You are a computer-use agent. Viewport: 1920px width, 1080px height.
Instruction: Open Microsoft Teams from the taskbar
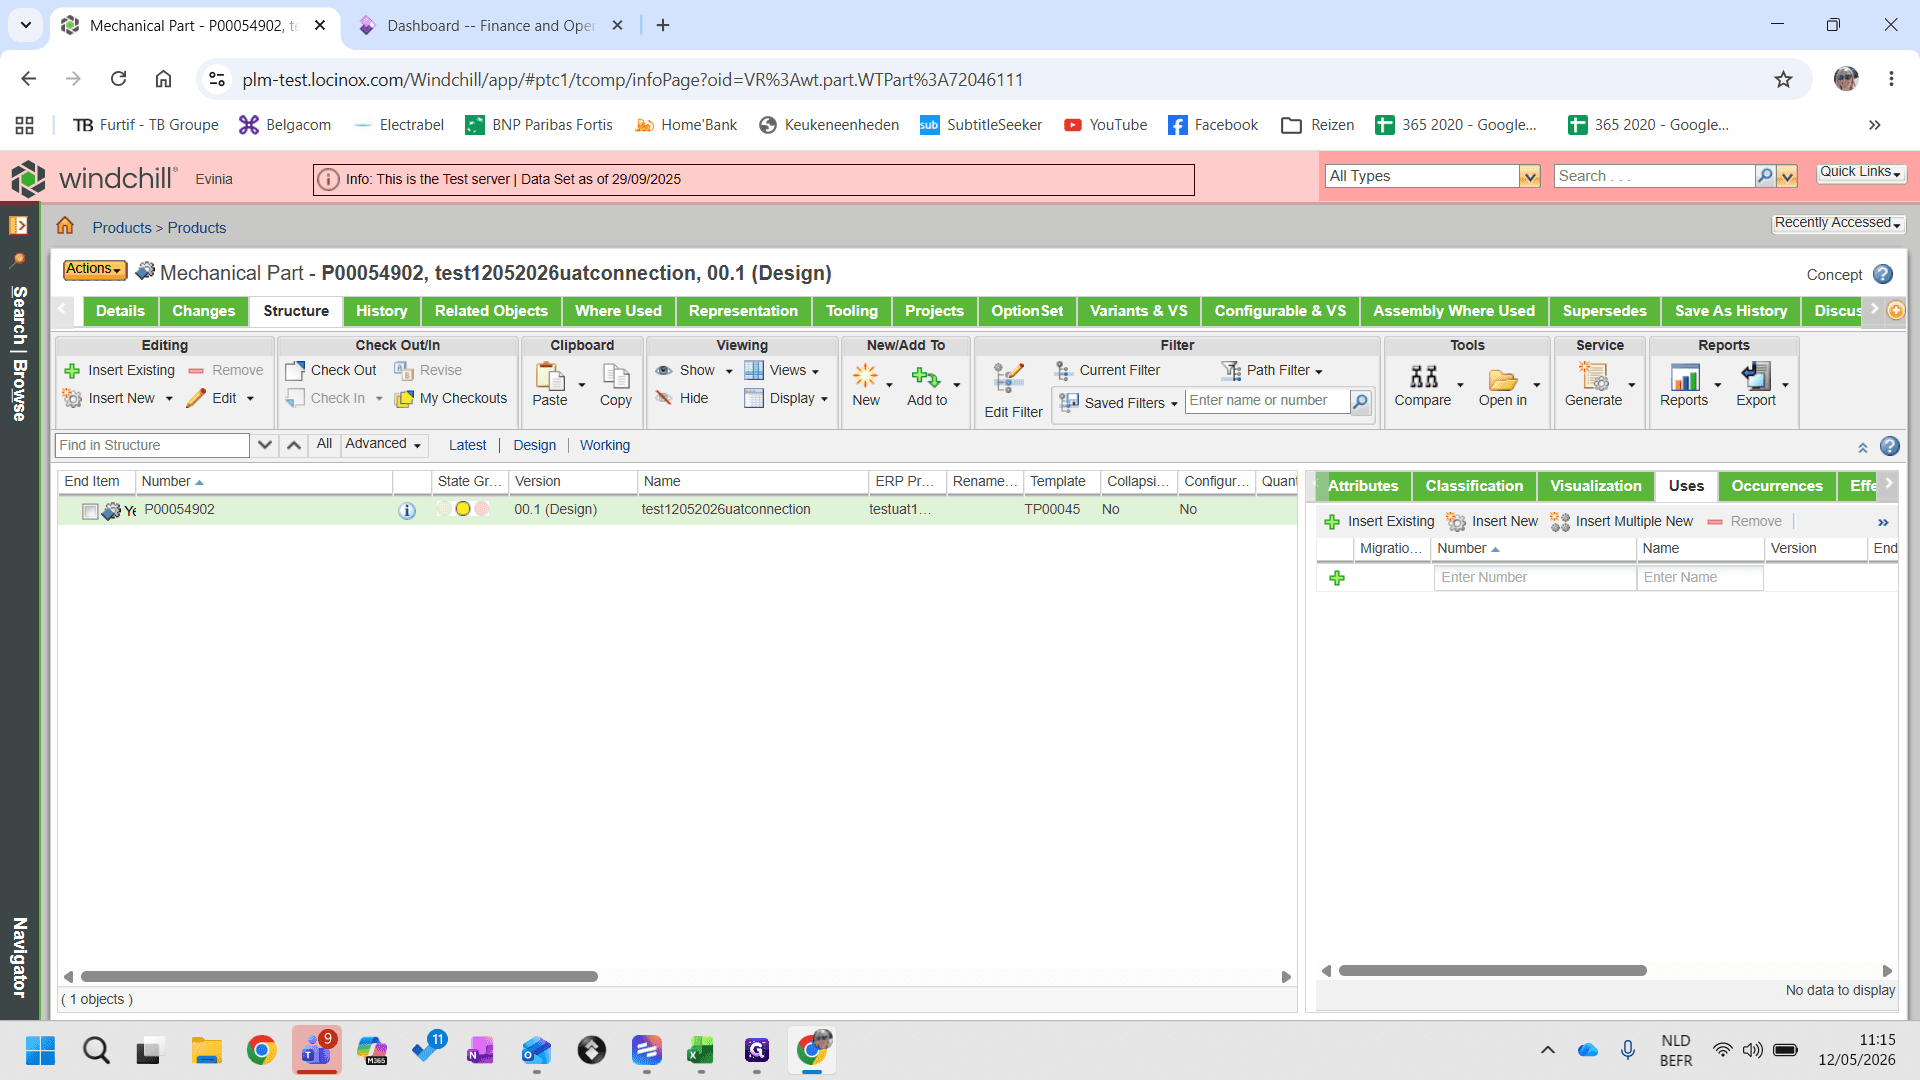tap(317, 1050)
